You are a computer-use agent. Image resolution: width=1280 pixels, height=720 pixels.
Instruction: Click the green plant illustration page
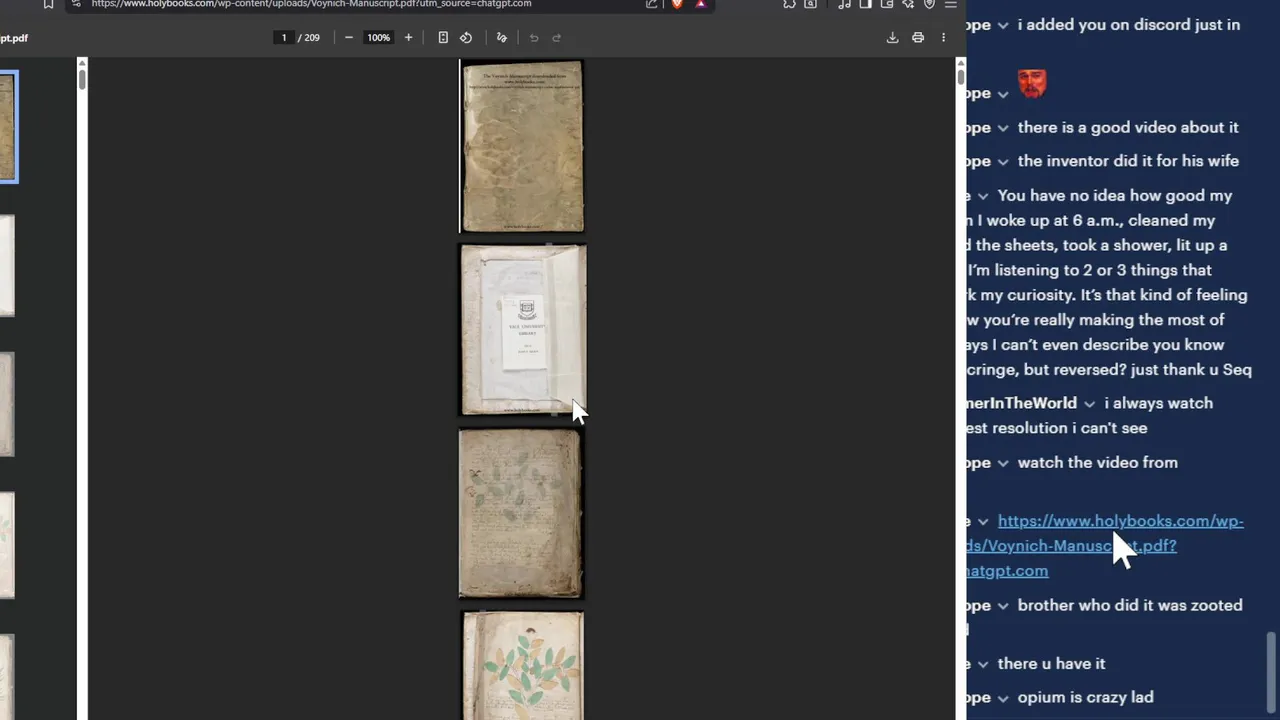pos(523,666)
